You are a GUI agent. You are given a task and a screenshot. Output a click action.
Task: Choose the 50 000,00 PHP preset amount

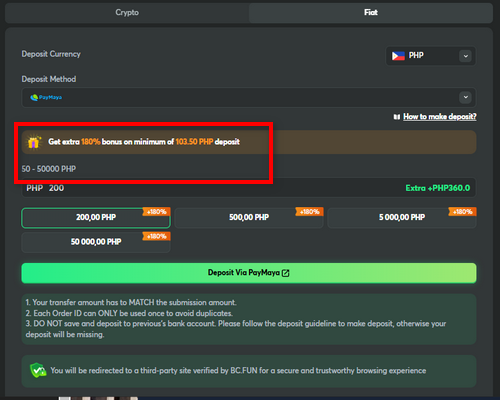pos(96,242)
